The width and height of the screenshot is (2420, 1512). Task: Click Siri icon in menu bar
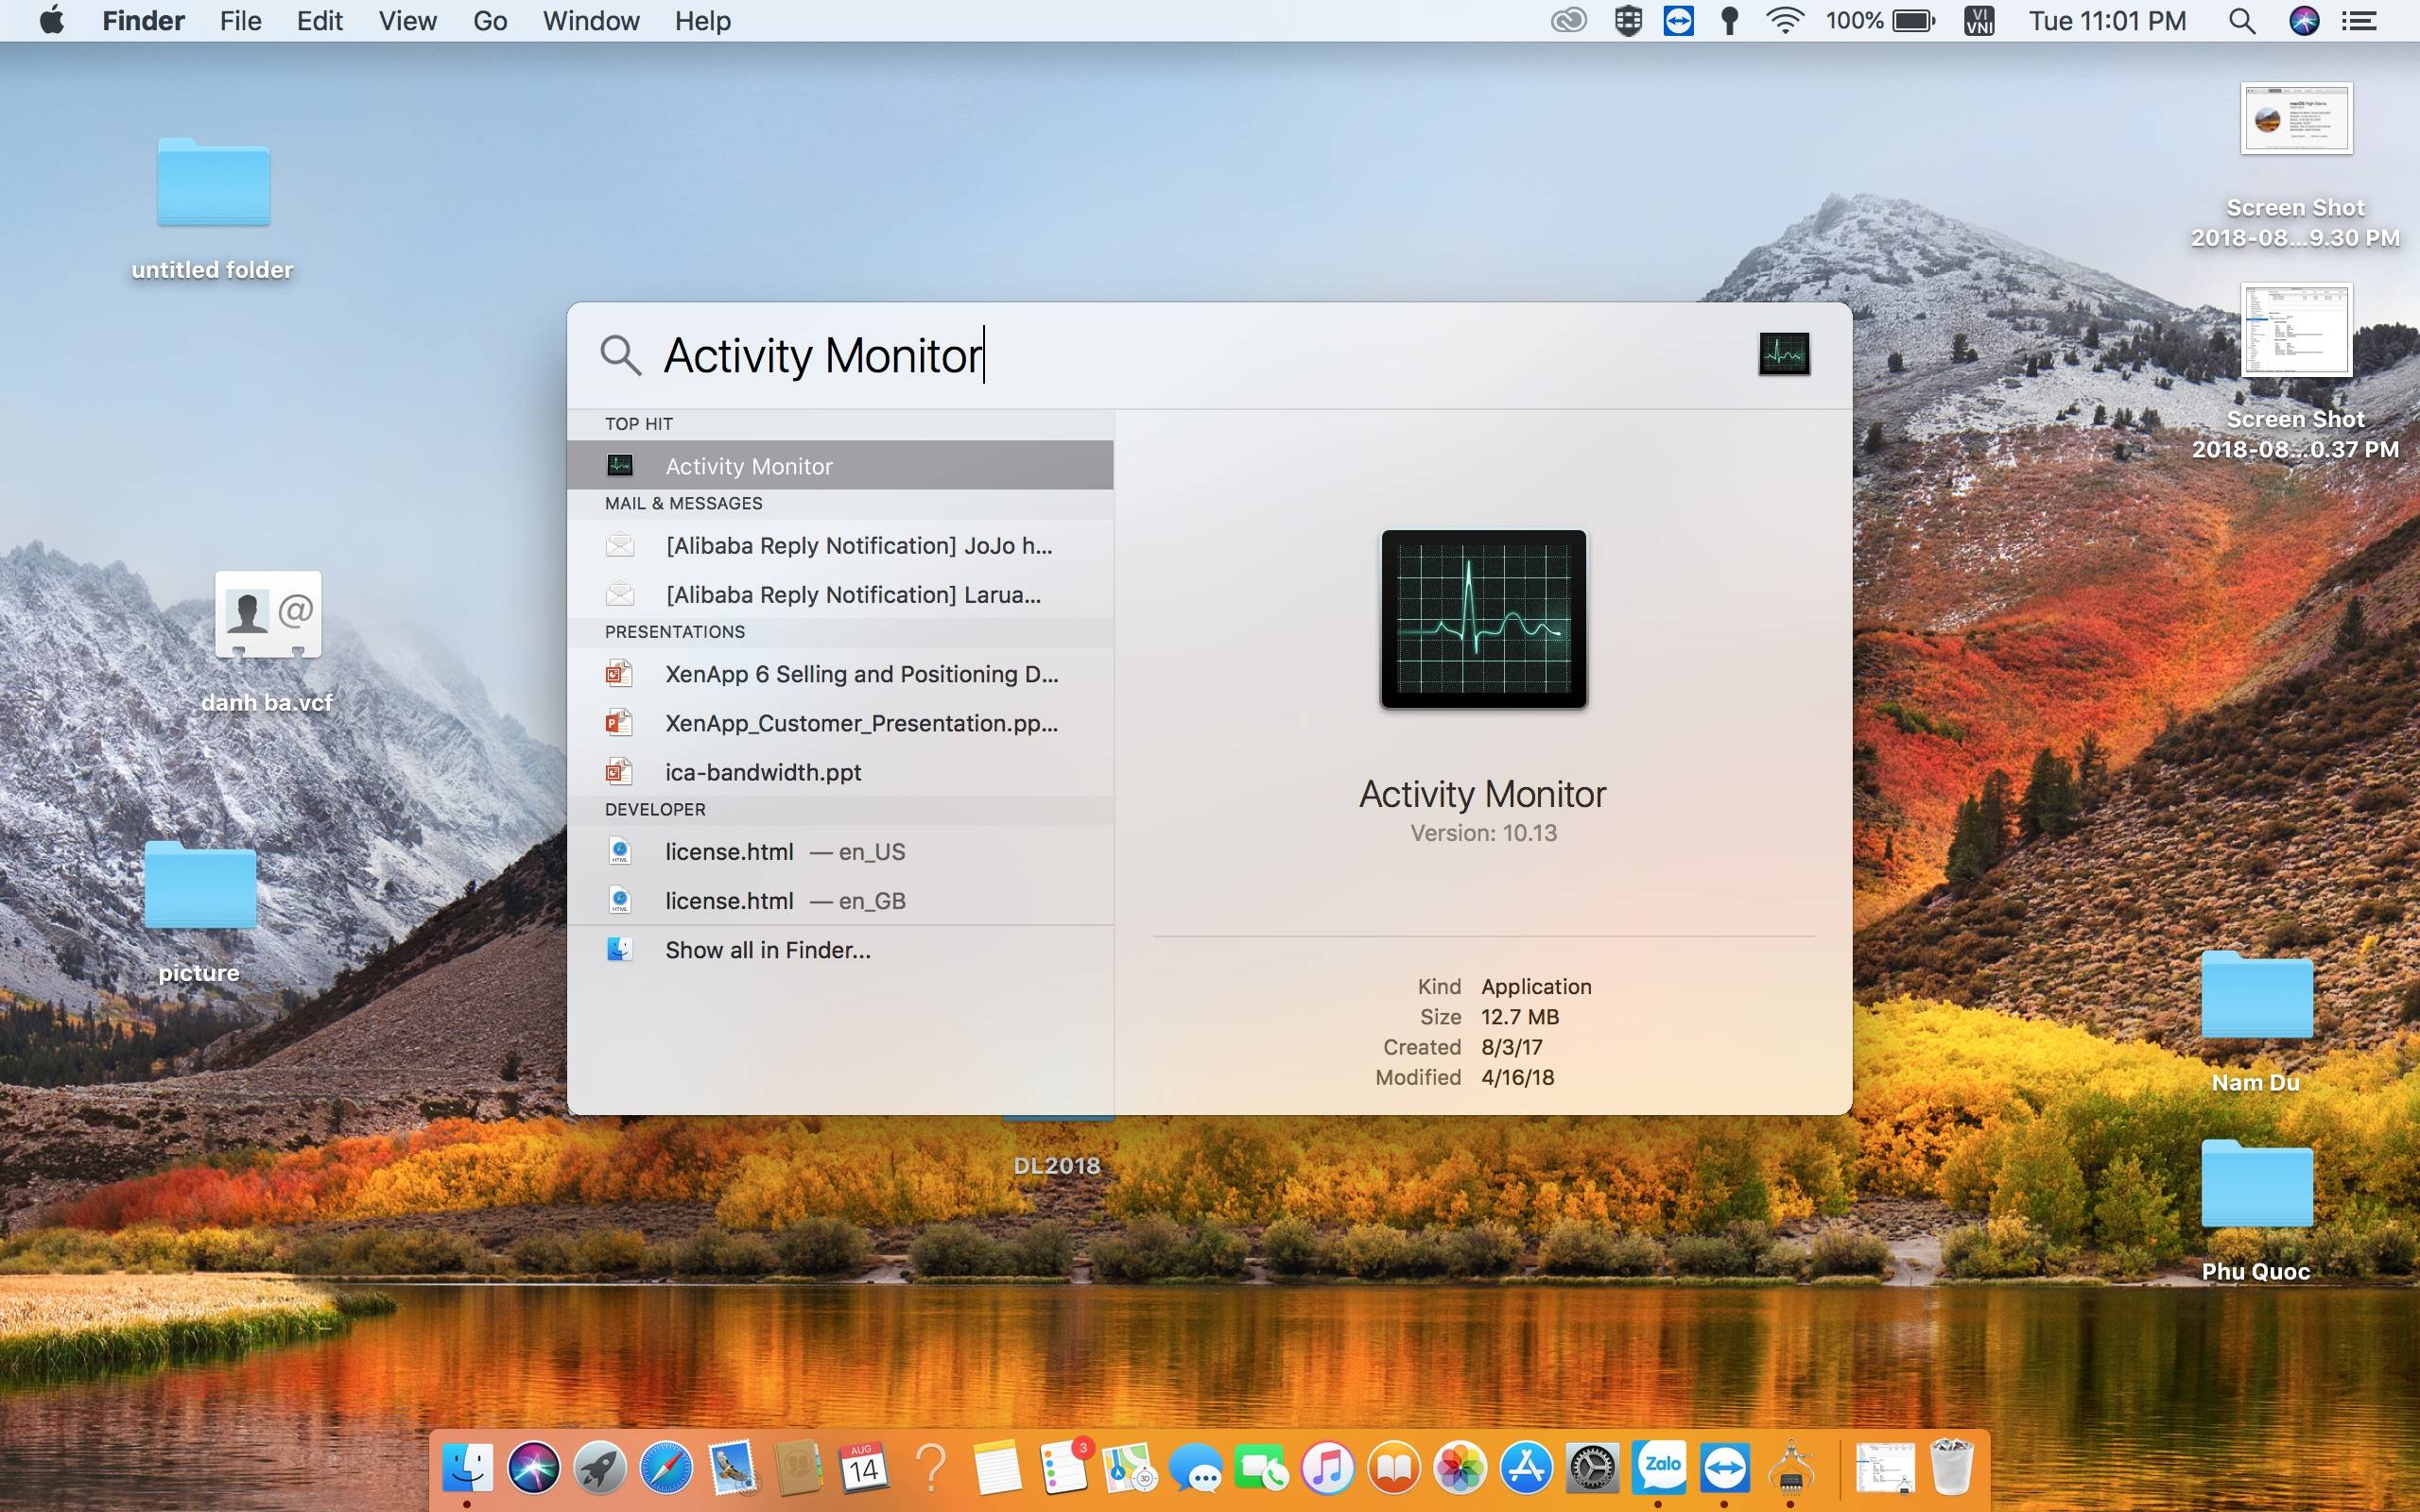click(x=2304, y=21)
